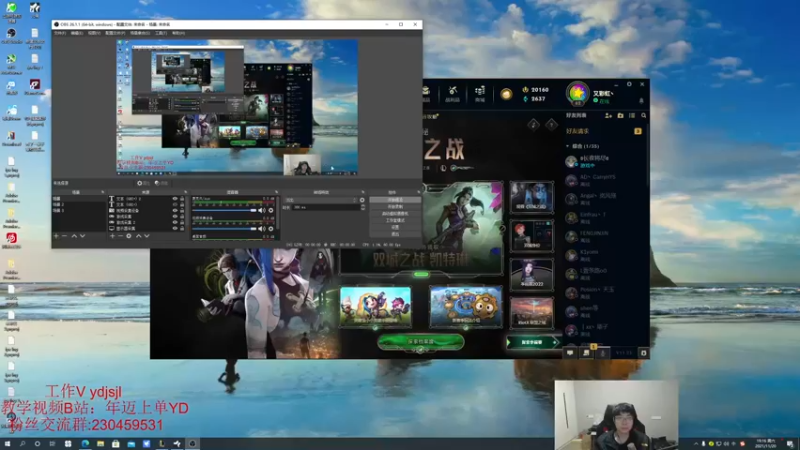
Task: Click 开始录制 button in OBS
Action: 395,207
